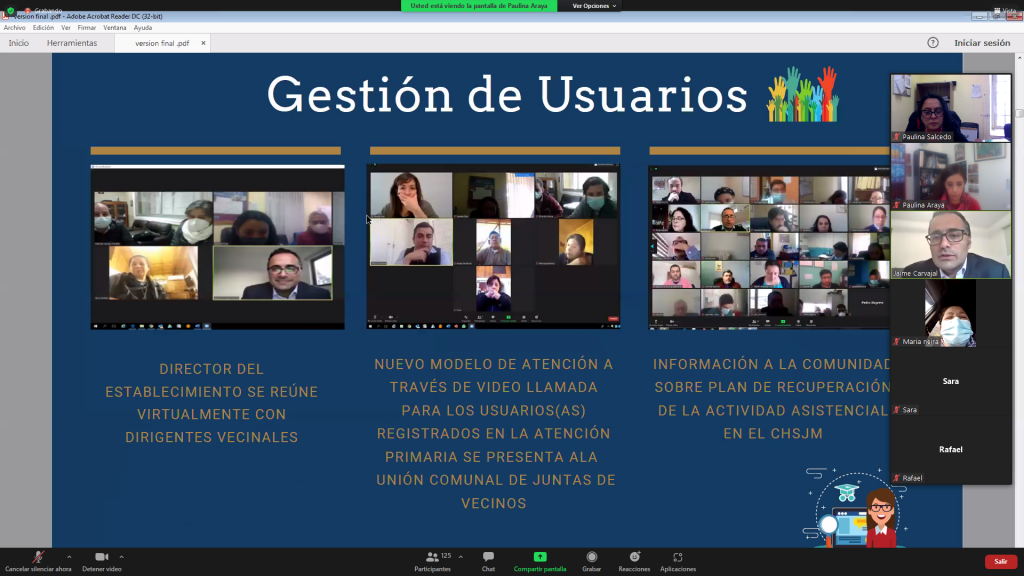Open the Ver Opciones dropdown
The image size is (1024, 576).
coord(594,6)
